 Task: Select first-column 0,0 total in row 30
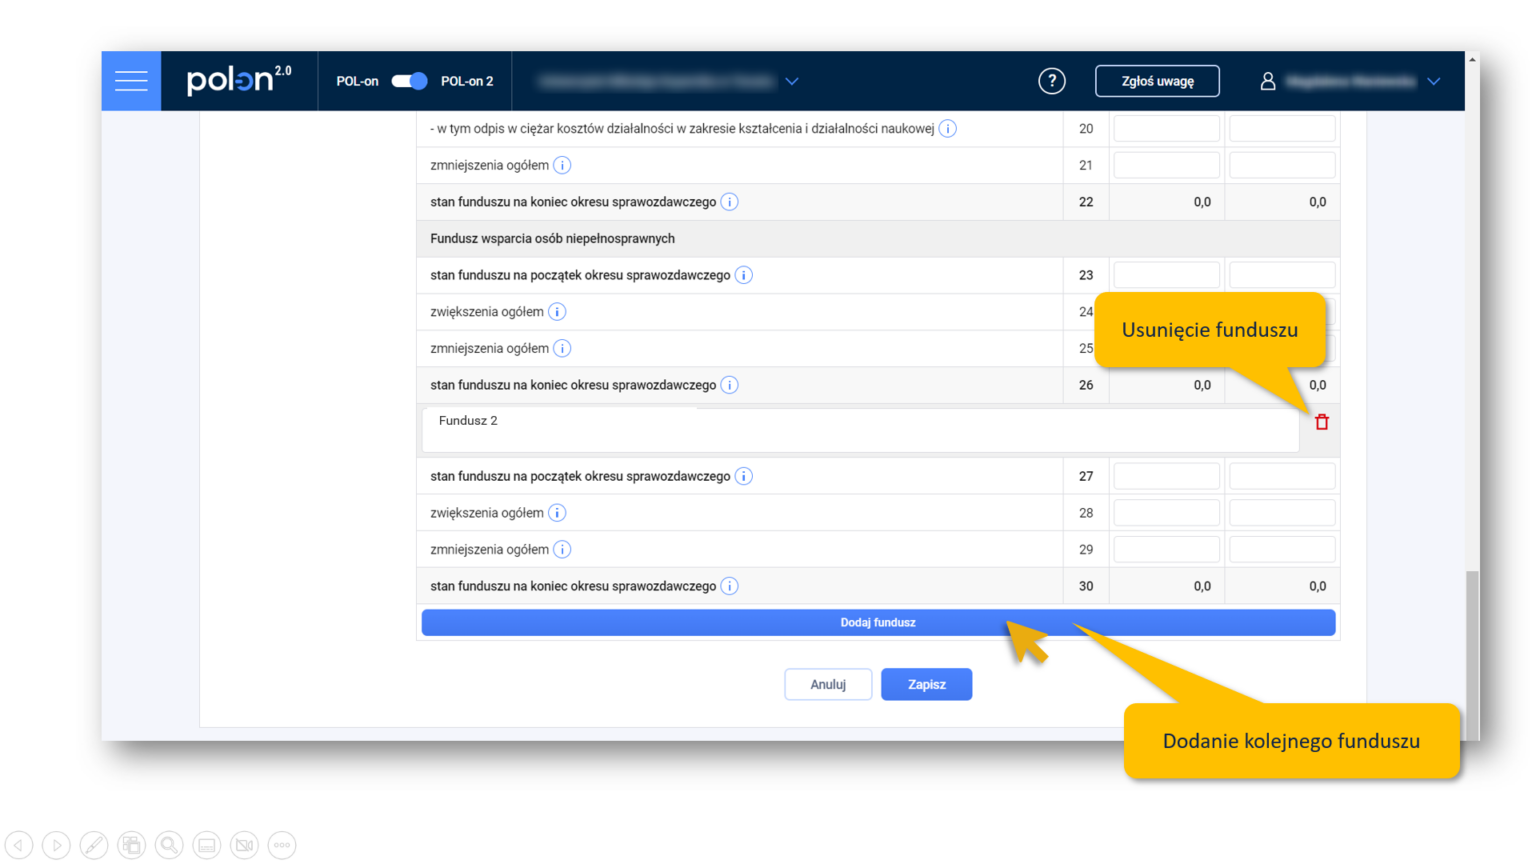point(1202,586)
